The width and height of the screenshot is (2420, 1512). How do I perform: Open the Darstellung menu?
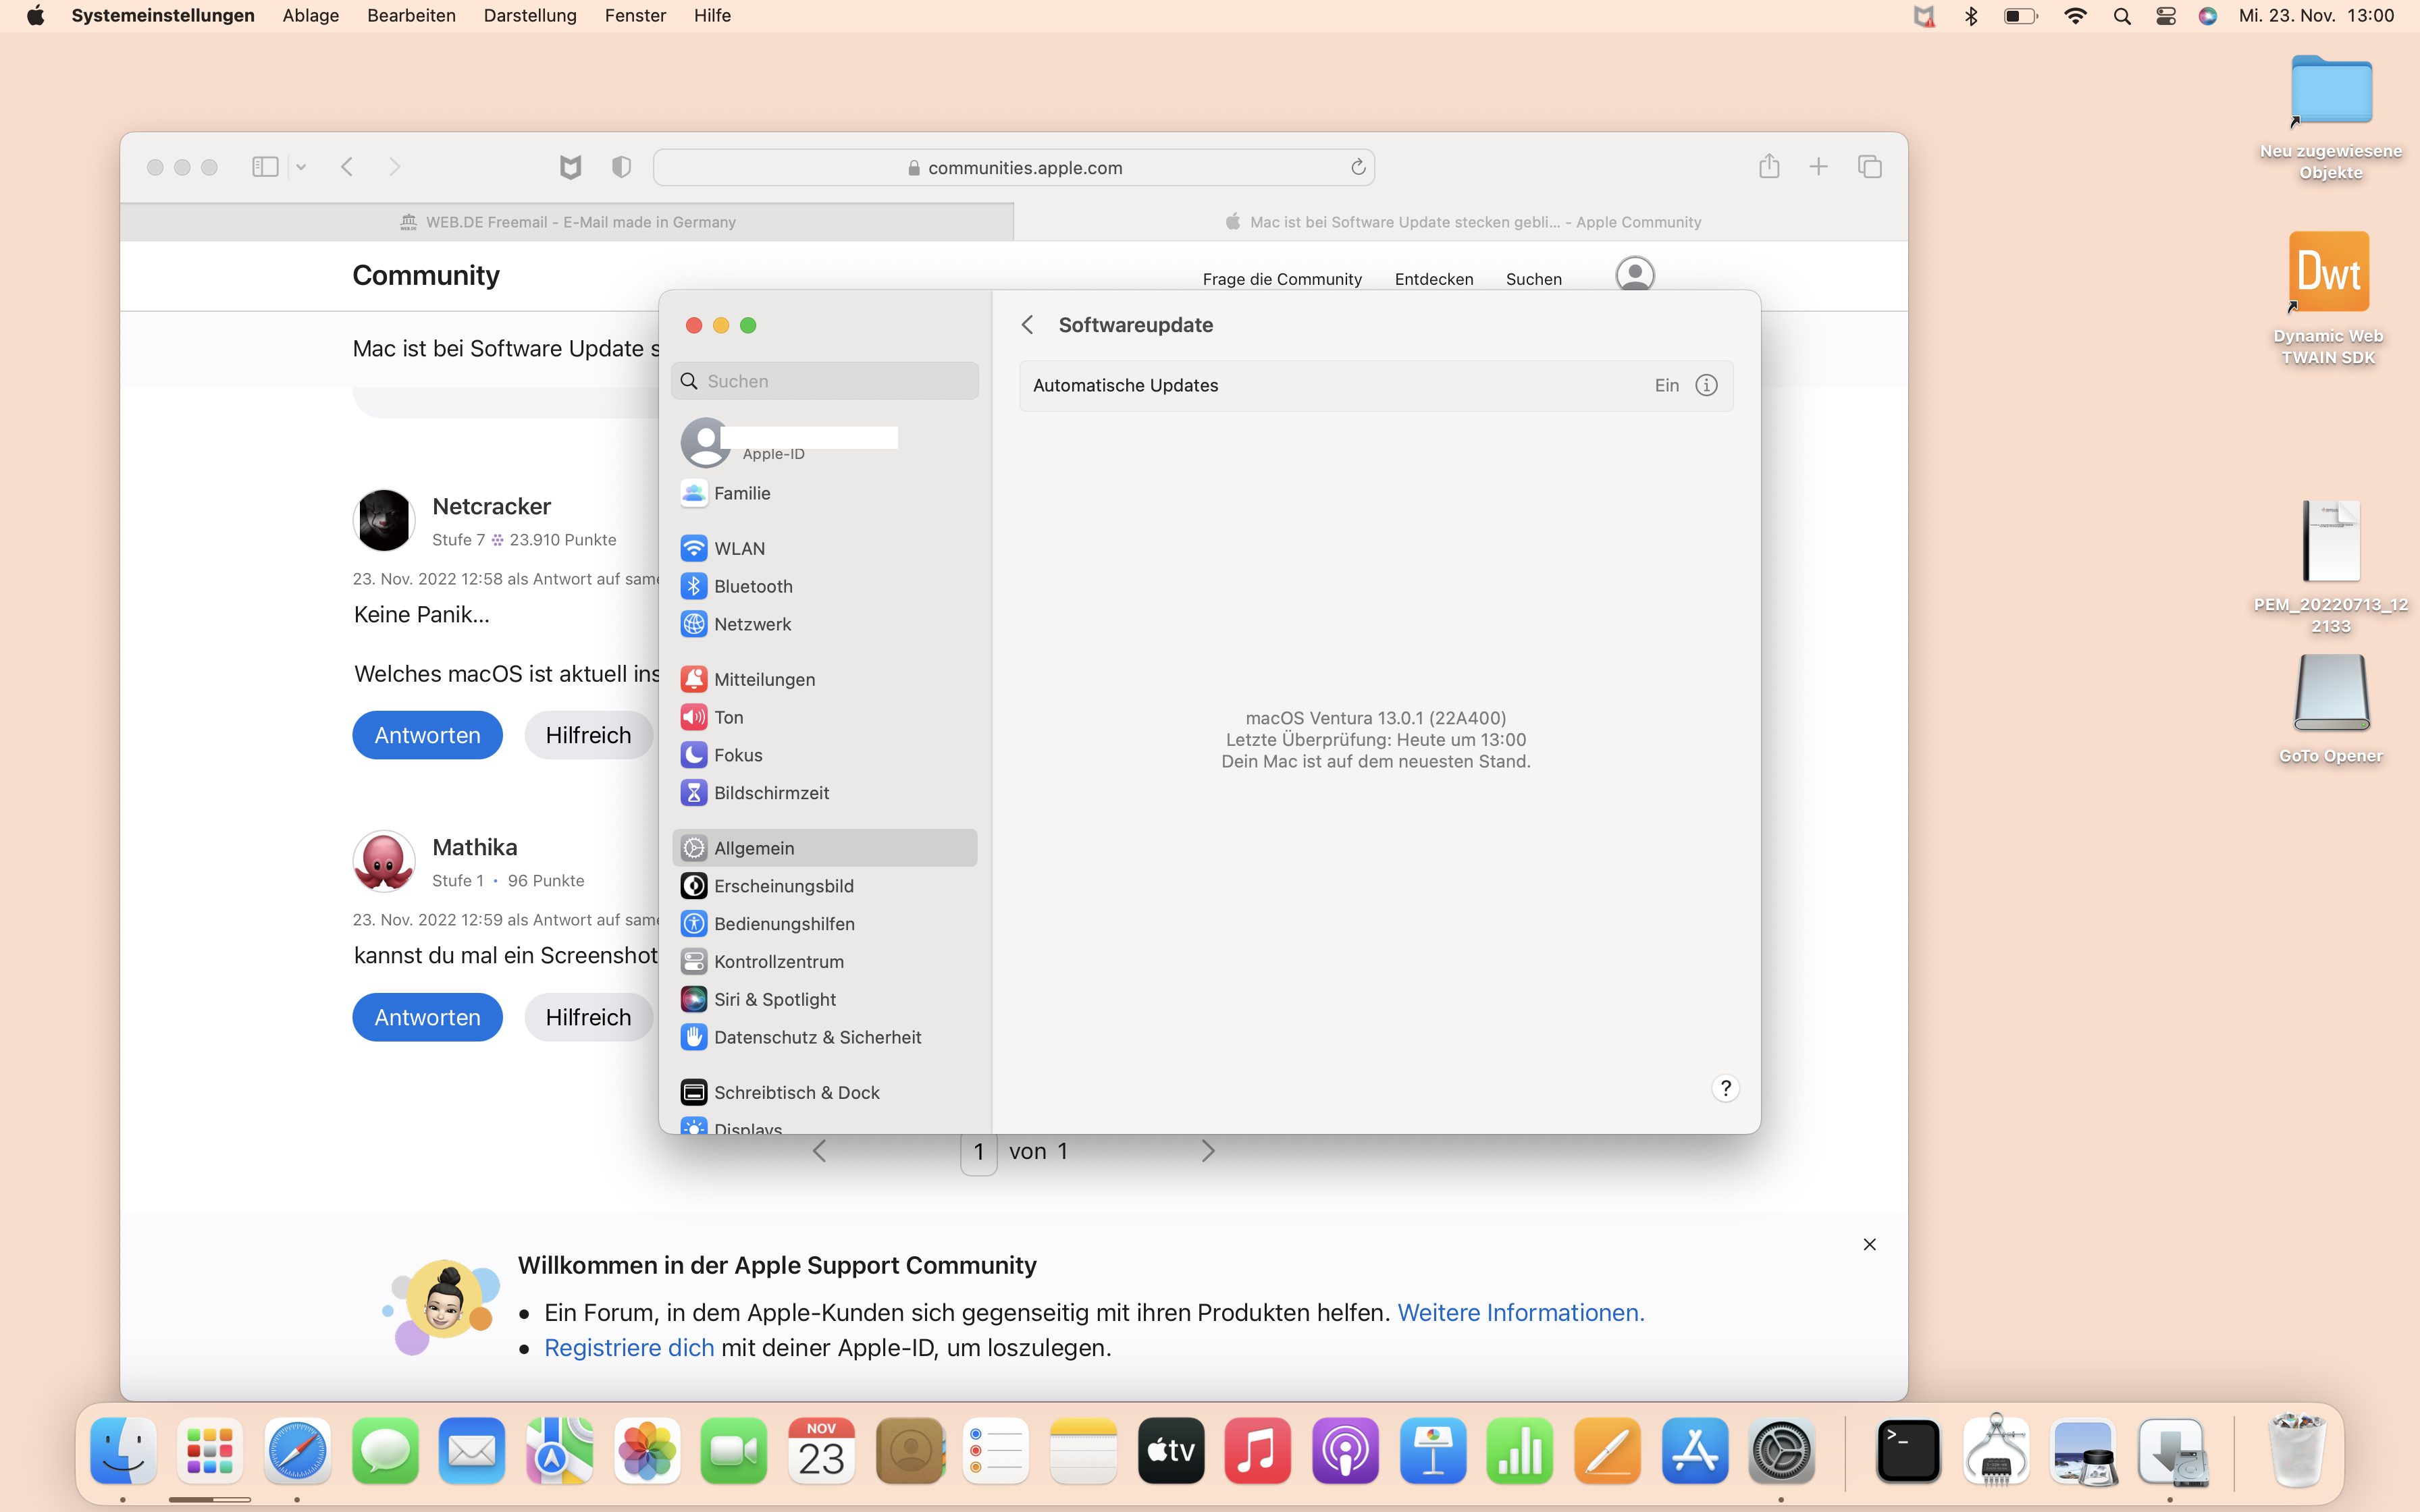pos(529,16)
